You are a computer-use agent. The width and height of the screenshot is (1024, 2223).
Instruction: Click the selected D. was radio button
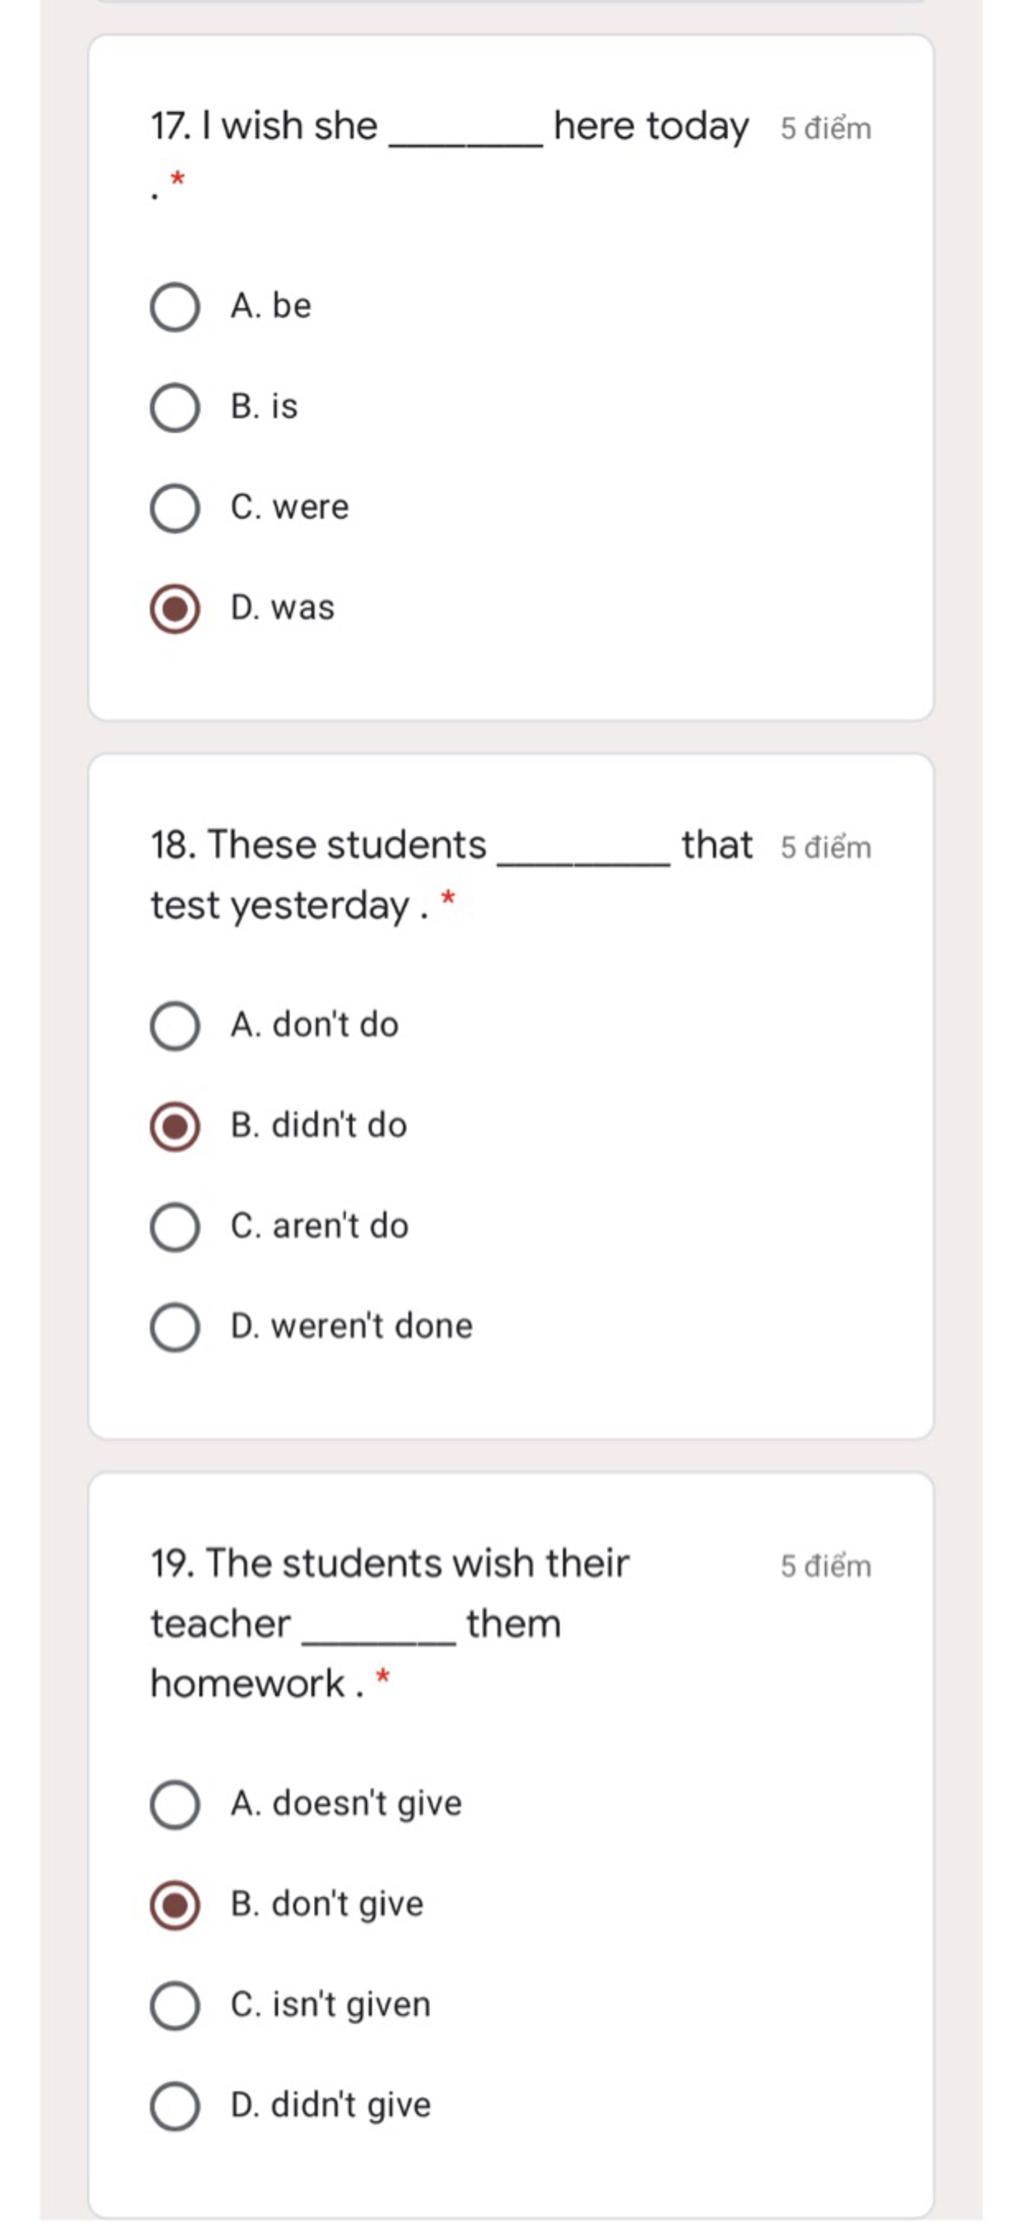175,609
